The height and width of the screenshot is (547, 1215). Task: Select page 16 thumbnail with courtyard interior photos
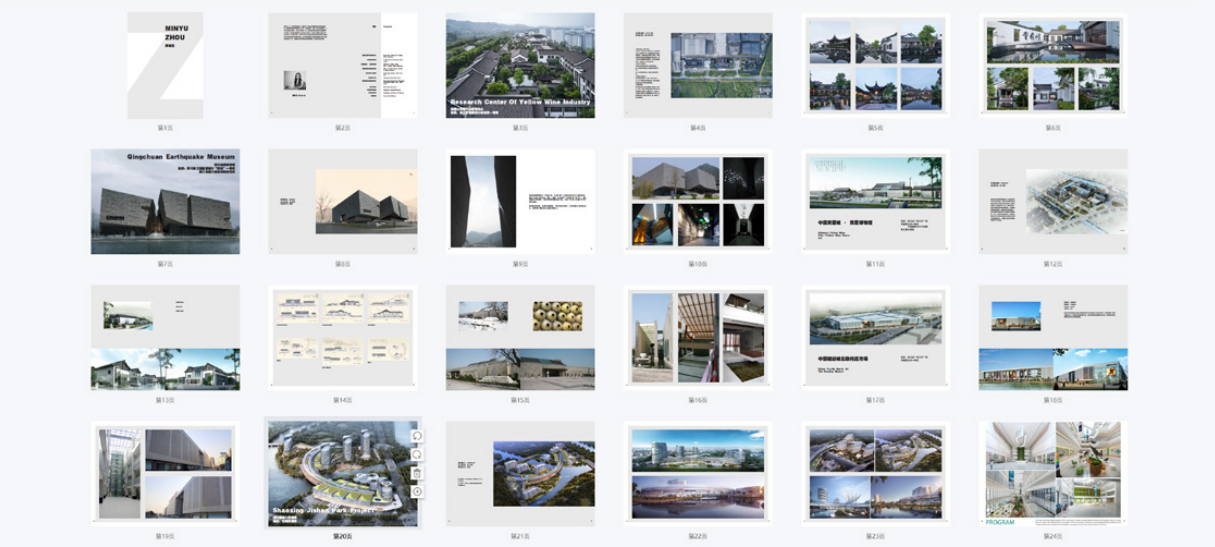(x=698, y=338)
